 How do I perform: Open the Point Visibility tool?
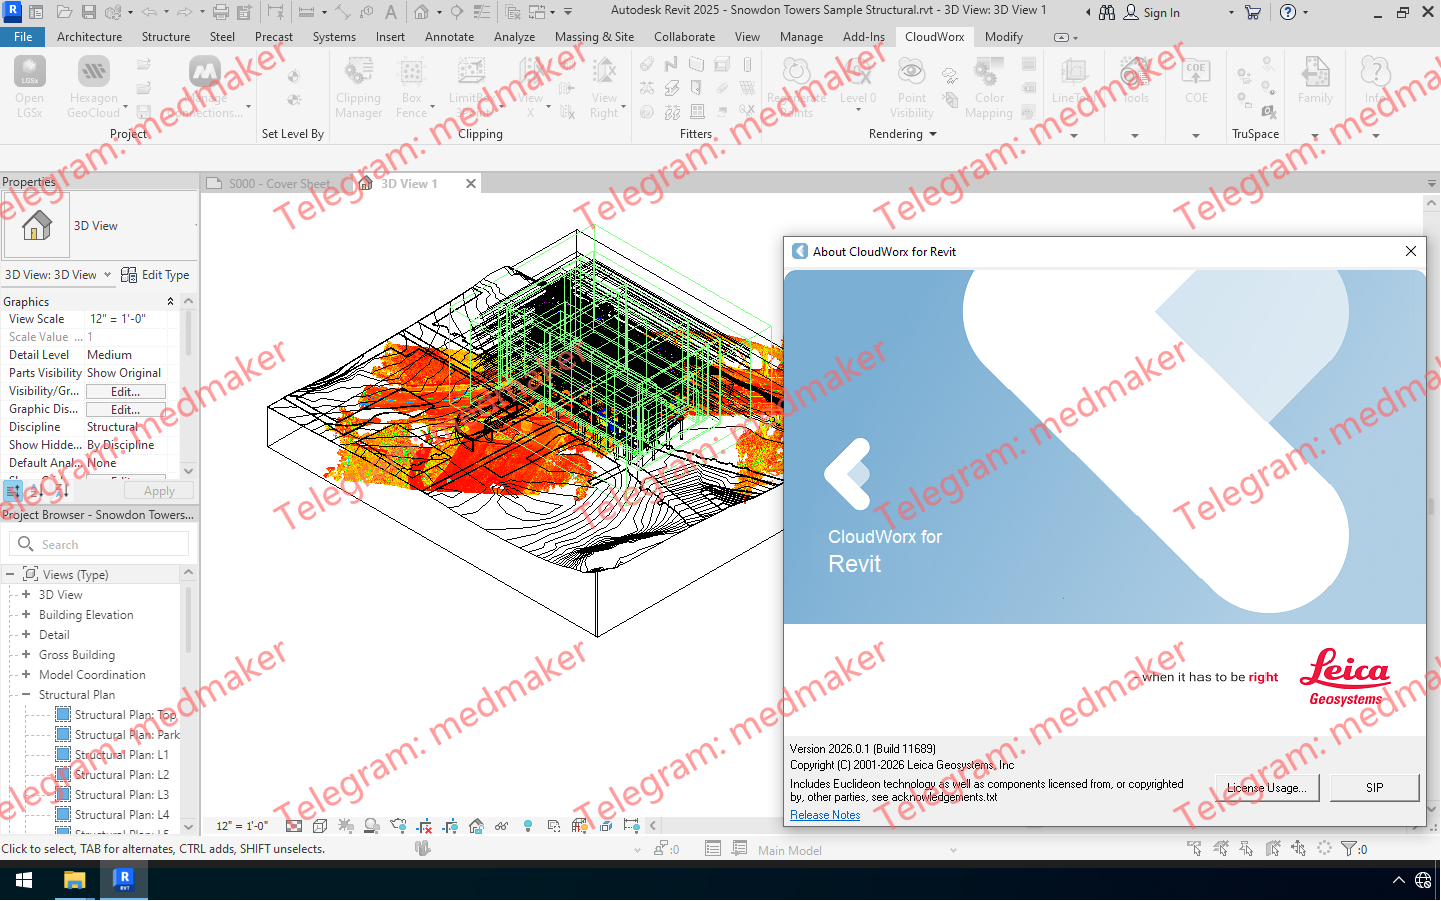pos(911,86)
